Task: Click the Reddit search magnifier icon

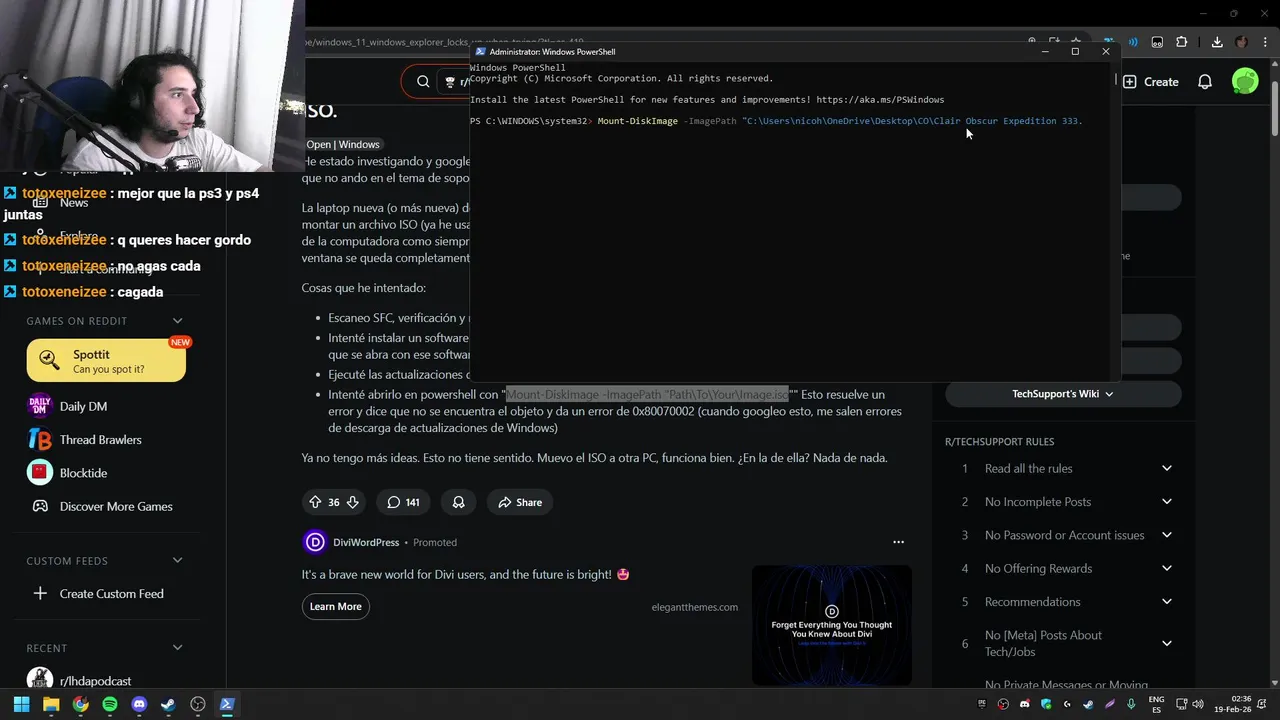Action: click(x=423, y=82)
